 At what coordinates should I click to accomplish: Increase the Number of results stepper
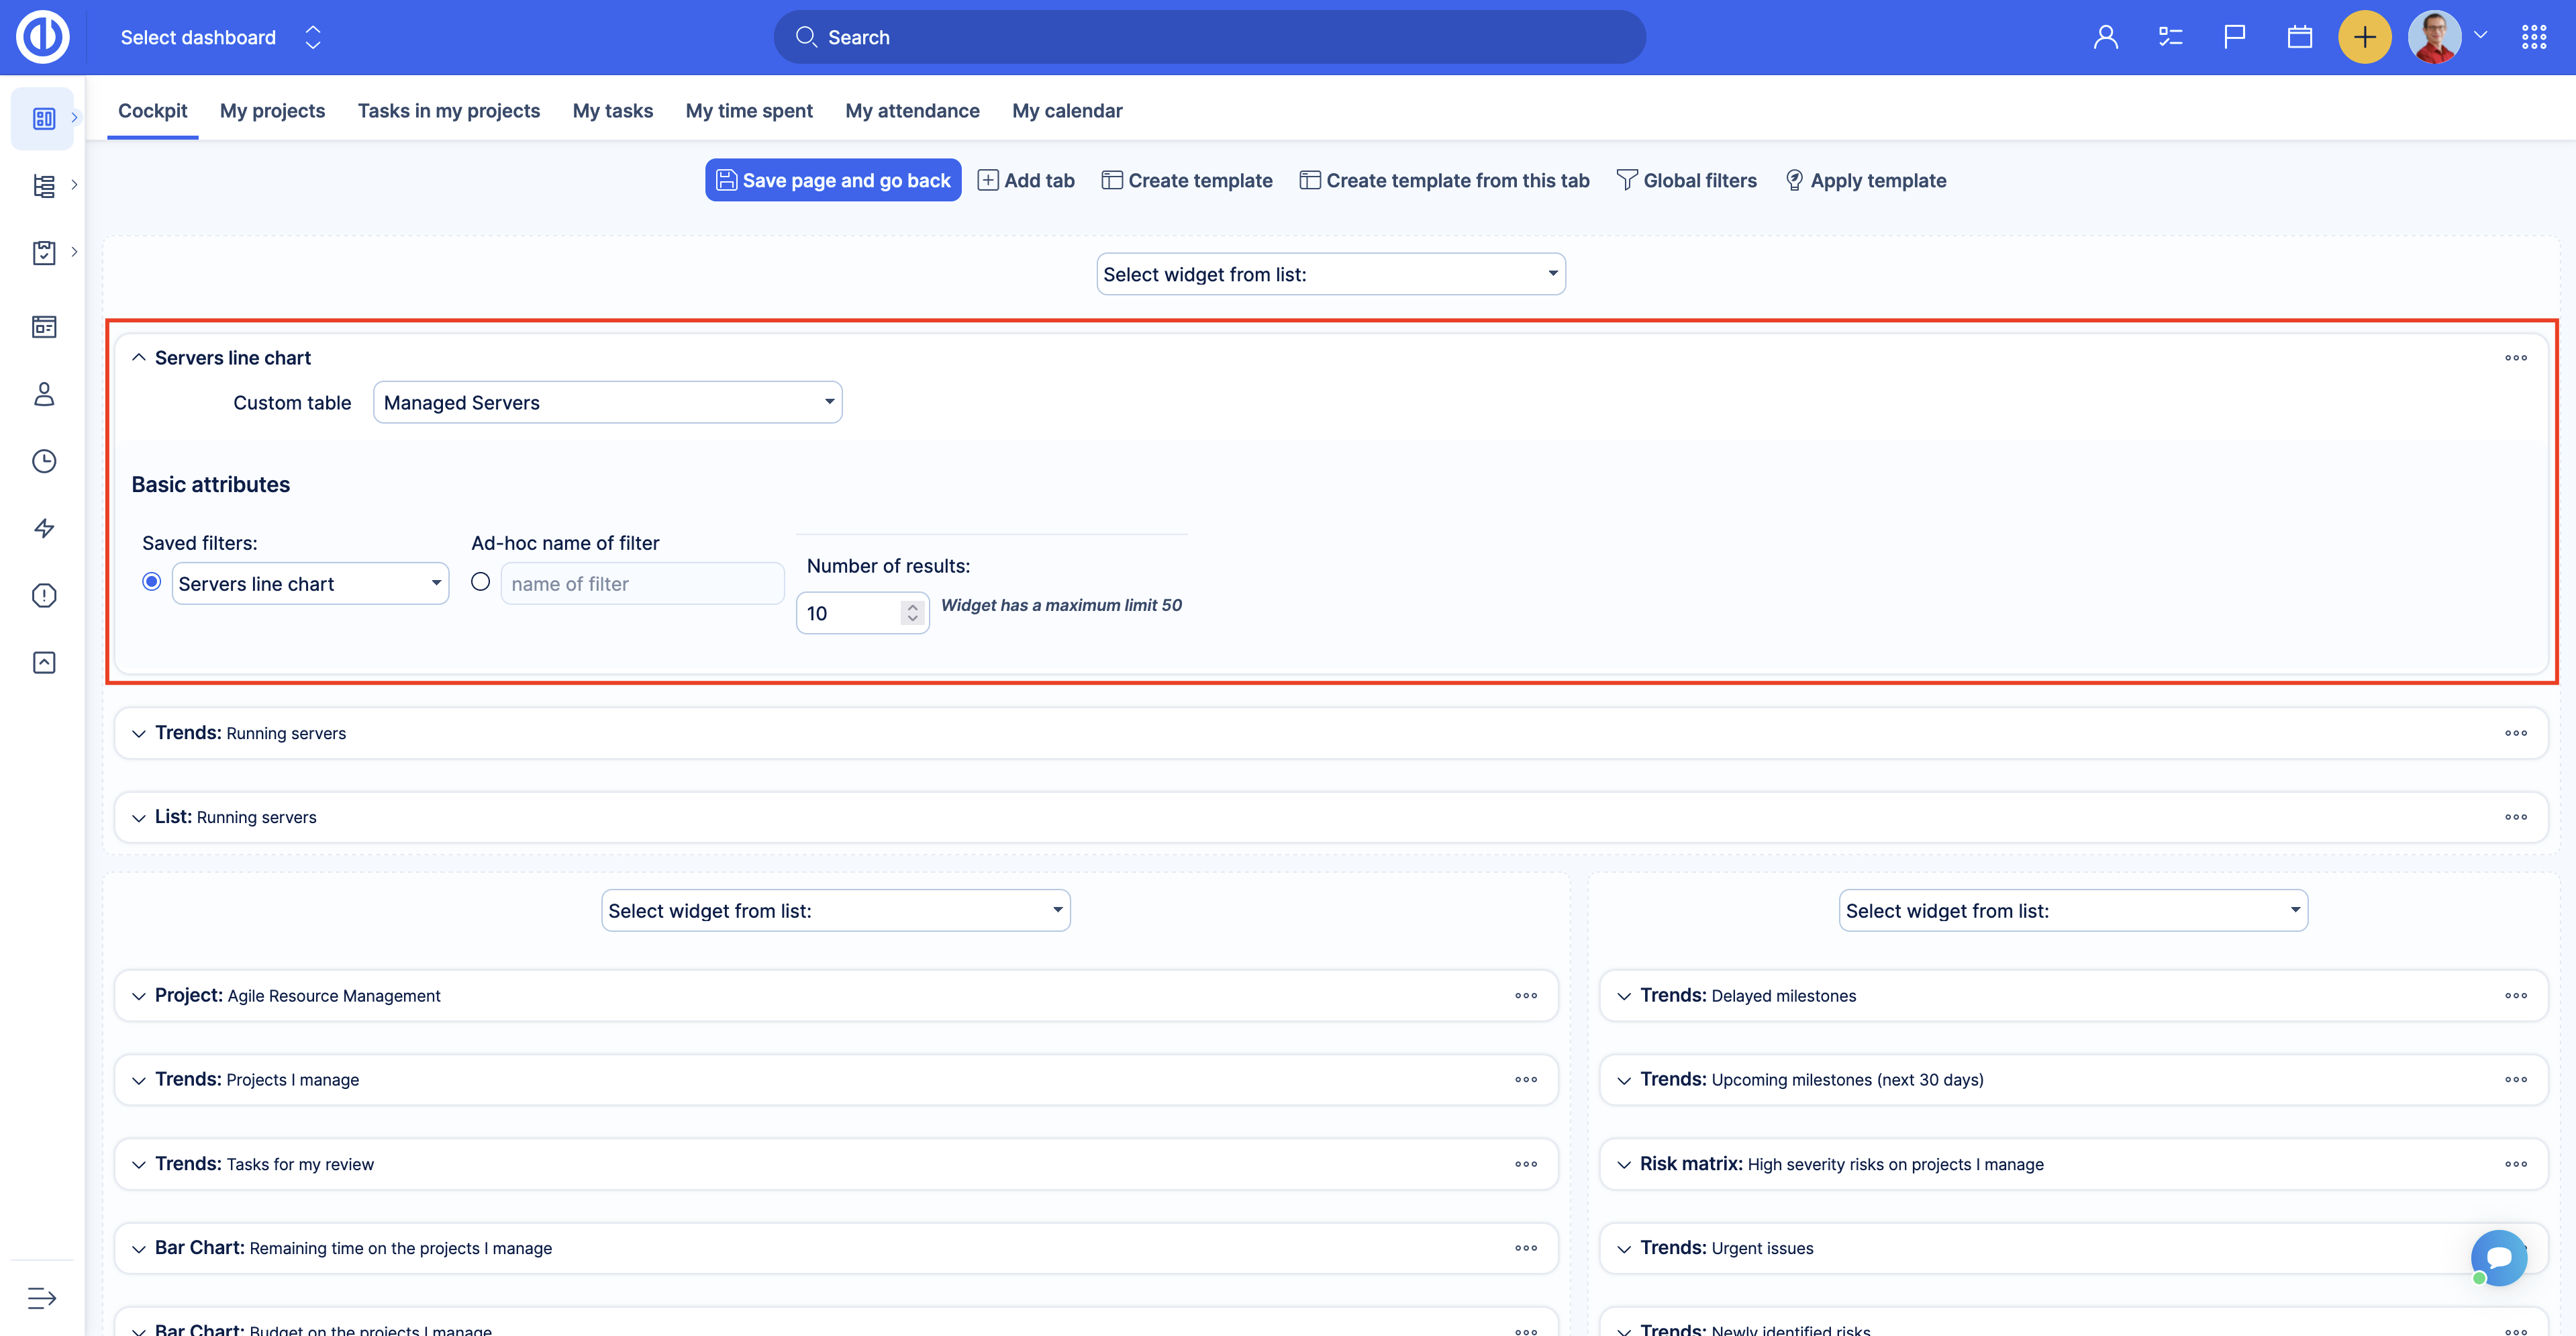[912, 606]
